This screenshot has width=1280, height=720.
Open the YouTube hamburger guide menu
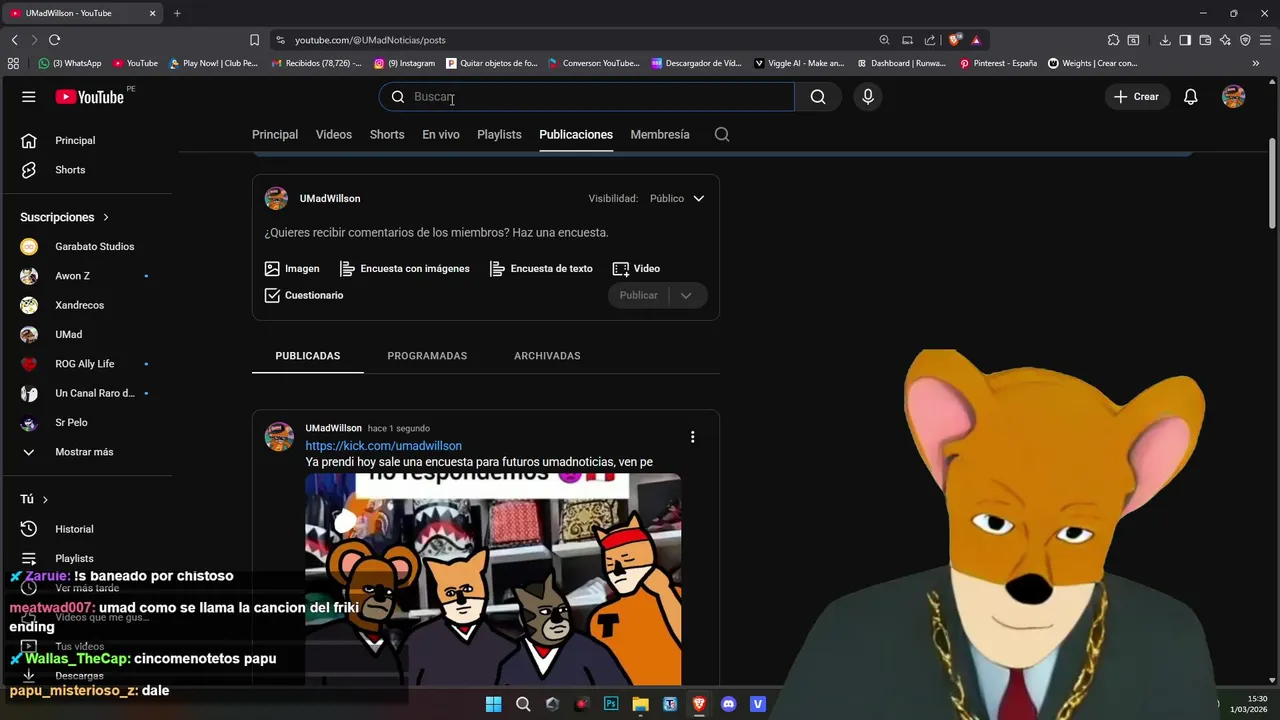[x=29, y=97]
